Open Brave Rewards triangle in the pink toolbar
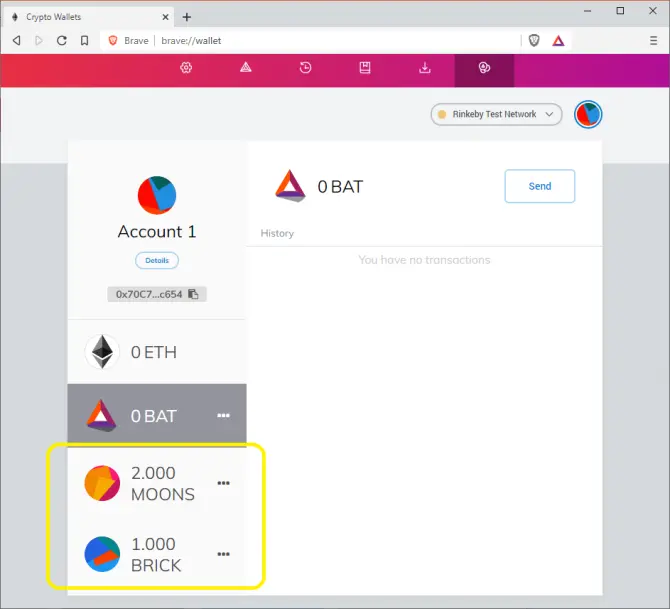Viewport: 670px width, 609px height. pos(246,67)
